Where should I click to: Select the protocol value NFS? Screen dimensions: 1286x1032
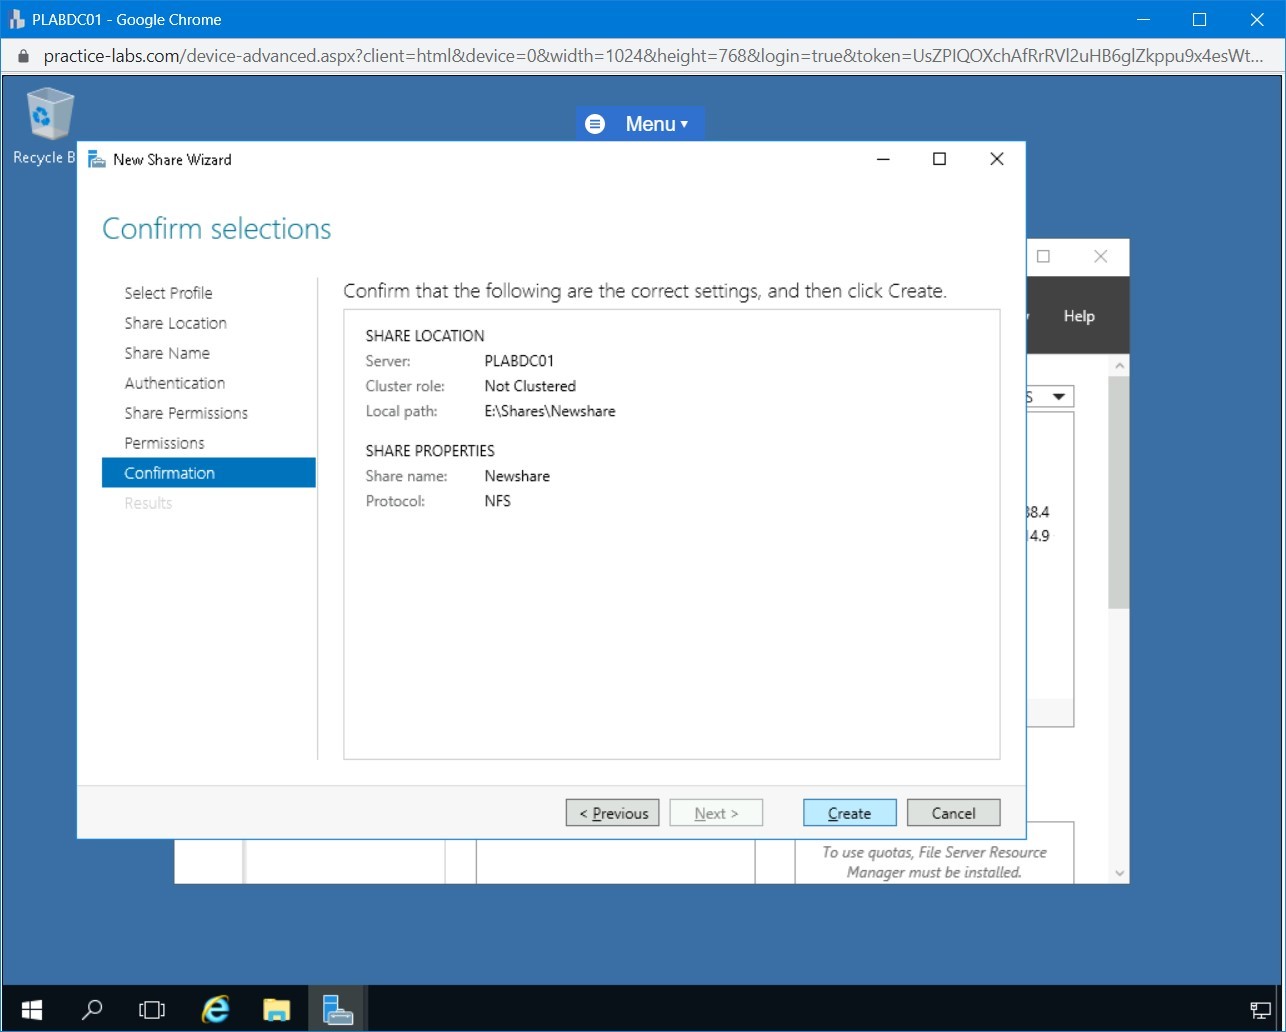click(497, 501)
